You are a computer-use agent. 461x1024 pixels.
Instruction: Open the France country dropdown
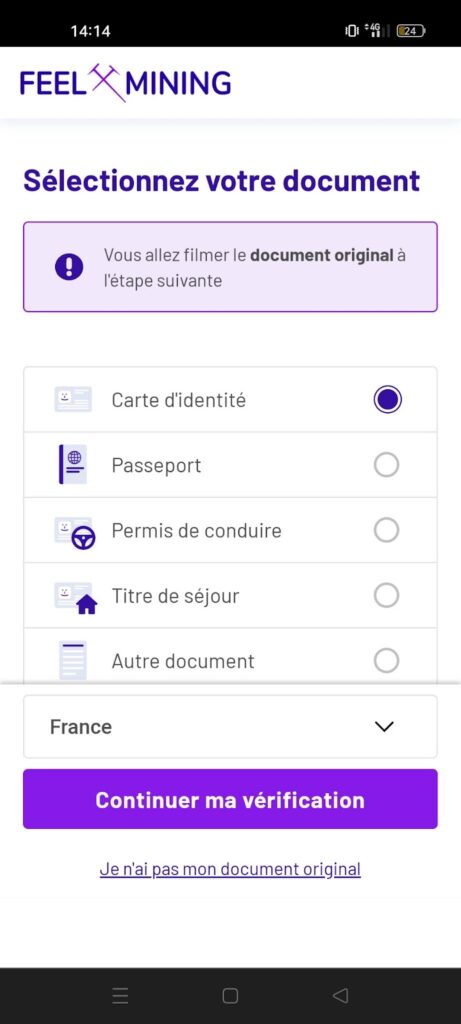[x=230, y=726]
